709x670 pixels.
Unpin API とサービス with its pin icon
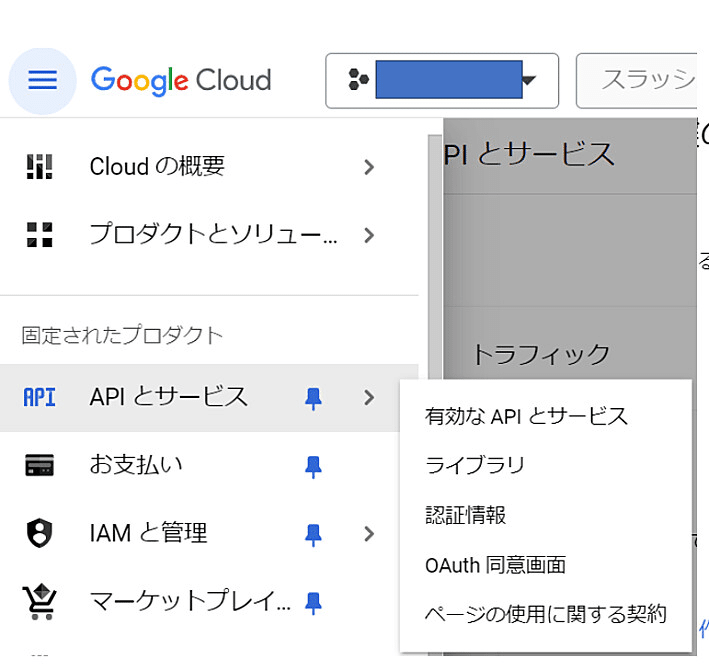click(313, 398)
